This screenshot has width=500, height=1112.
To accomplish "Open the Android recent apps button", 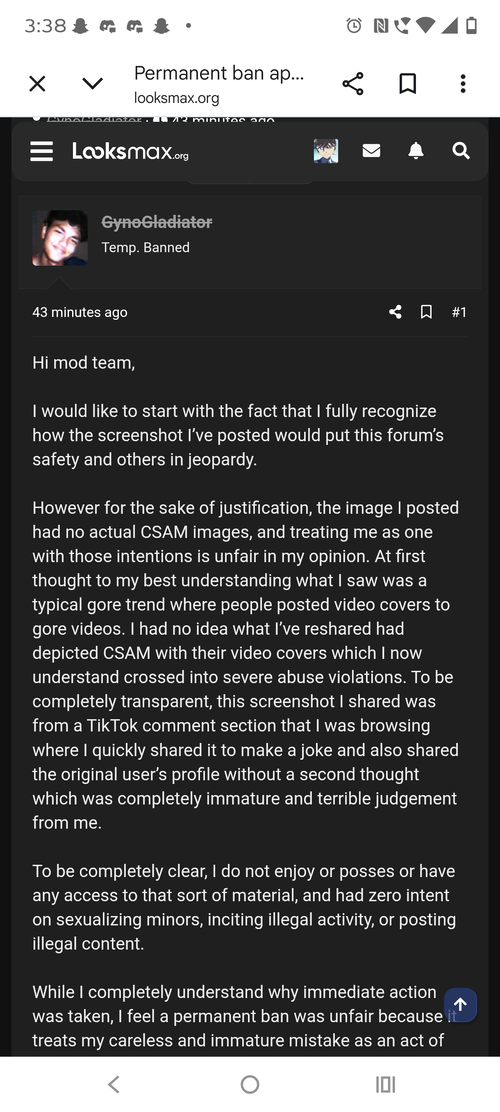I will click(x=385, y=1084).
